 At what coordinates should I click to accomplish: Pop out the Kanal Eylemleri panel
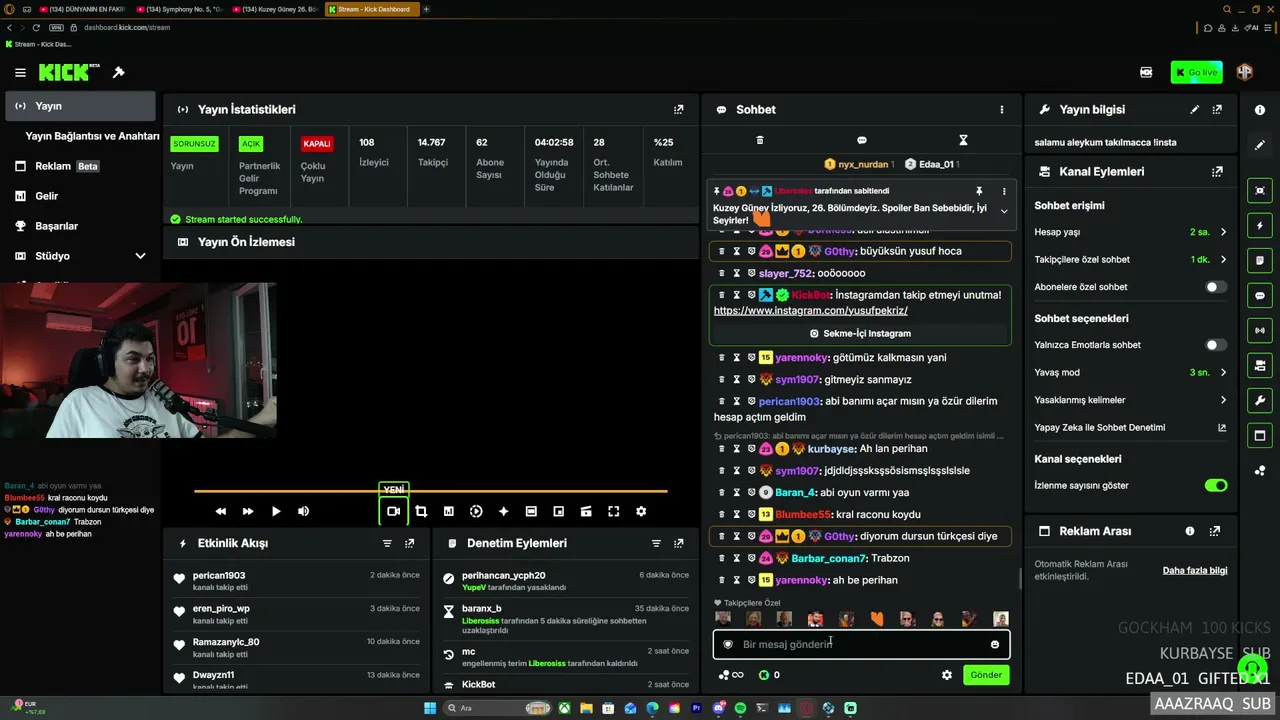click(x=1217, y=171)
